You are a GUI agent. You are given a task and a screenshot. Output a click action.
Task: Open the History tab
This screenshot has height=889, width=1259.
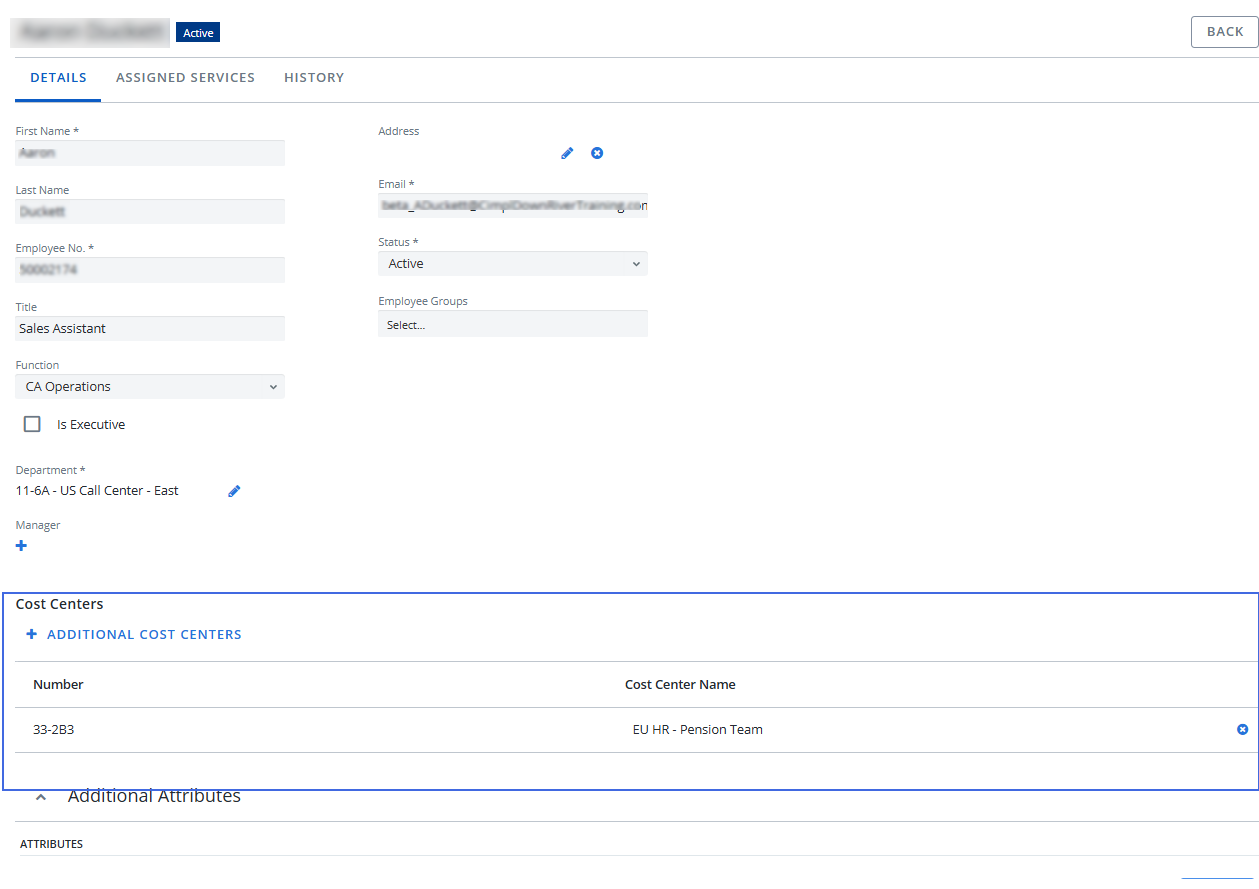314,78
